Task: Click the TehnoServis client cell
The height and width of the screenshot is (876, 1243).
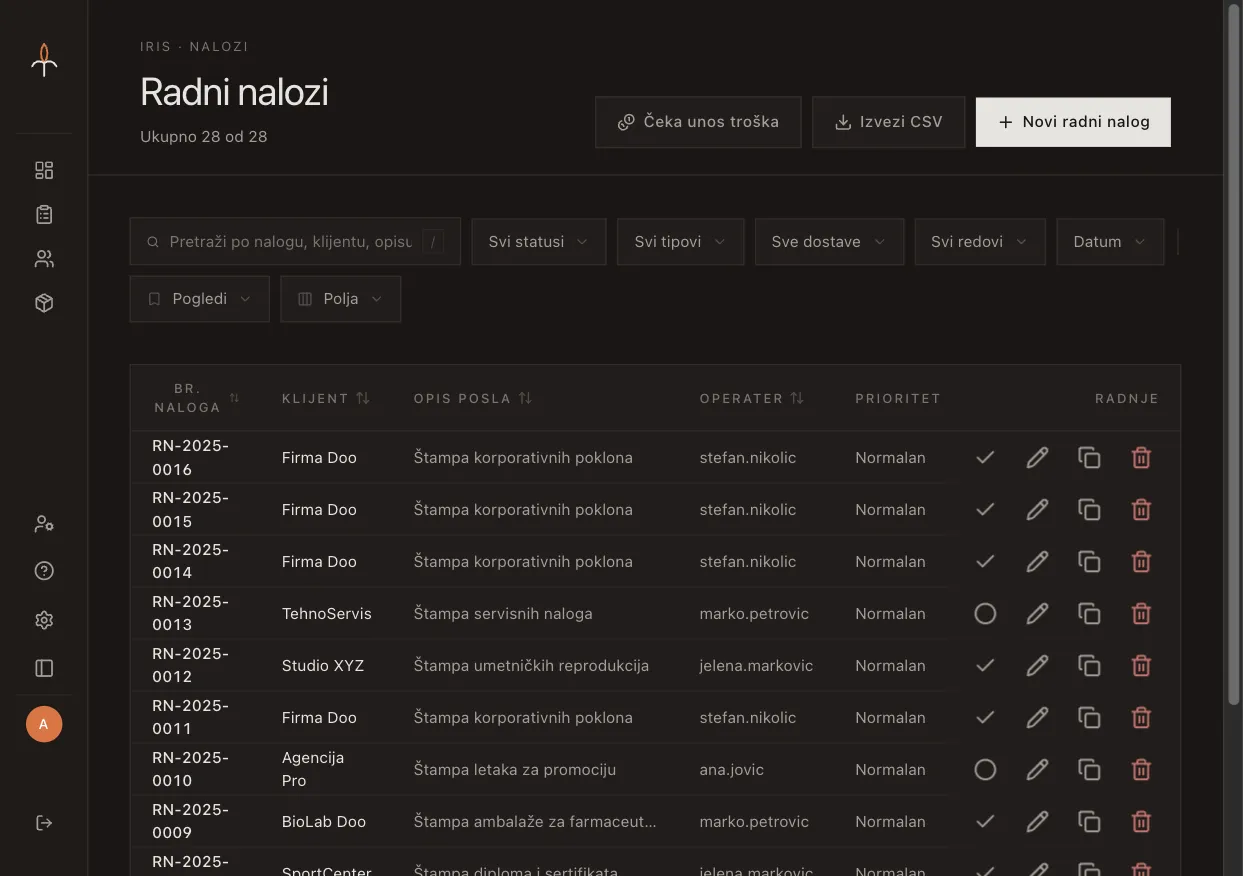Action: coord(327,614)
